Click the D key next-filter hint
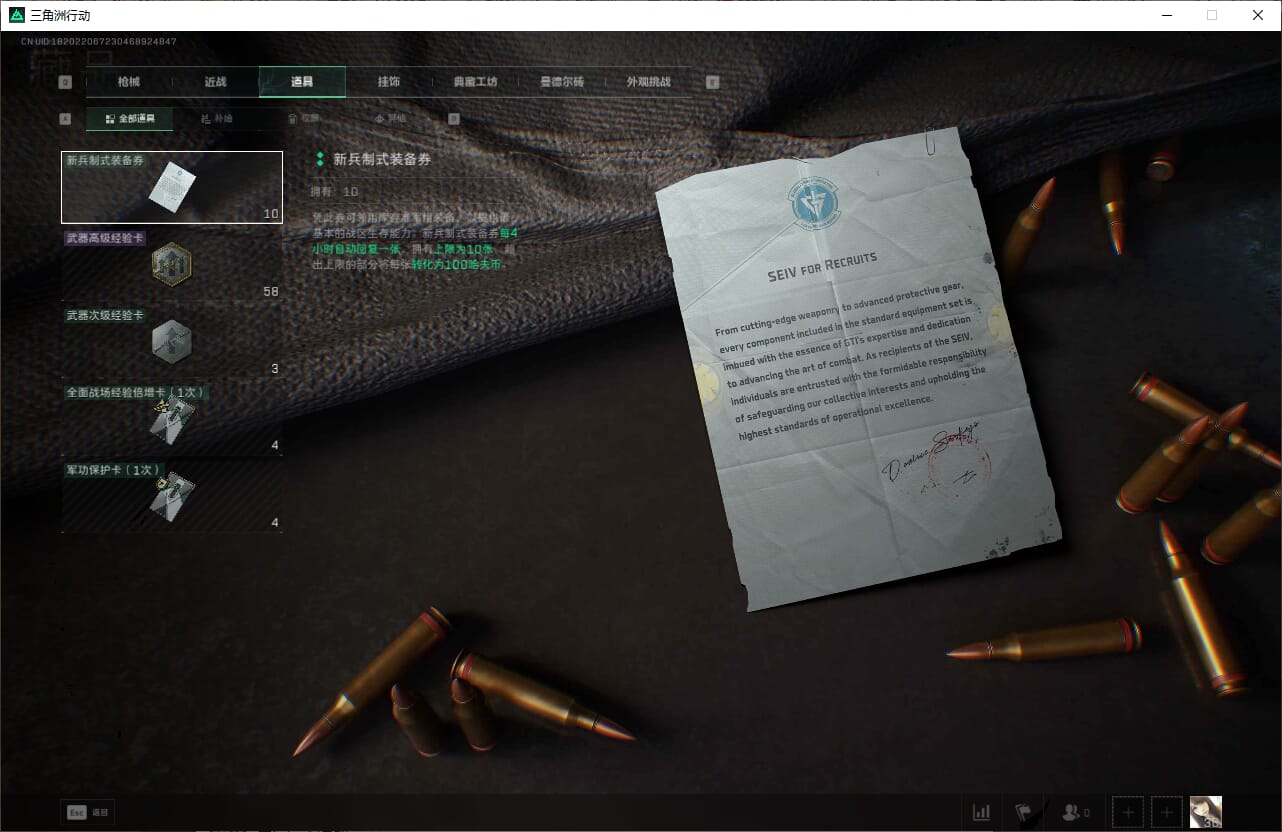The image size is (1282, 832). tap(454, 118)
